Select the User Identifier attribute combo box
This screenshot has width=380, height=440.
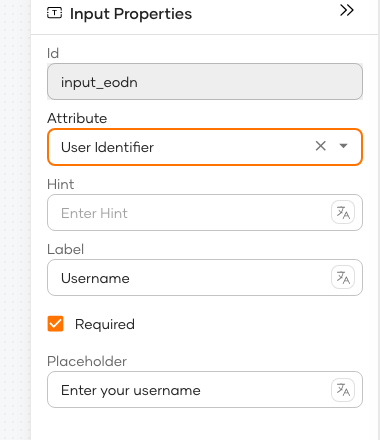(205, 147)
